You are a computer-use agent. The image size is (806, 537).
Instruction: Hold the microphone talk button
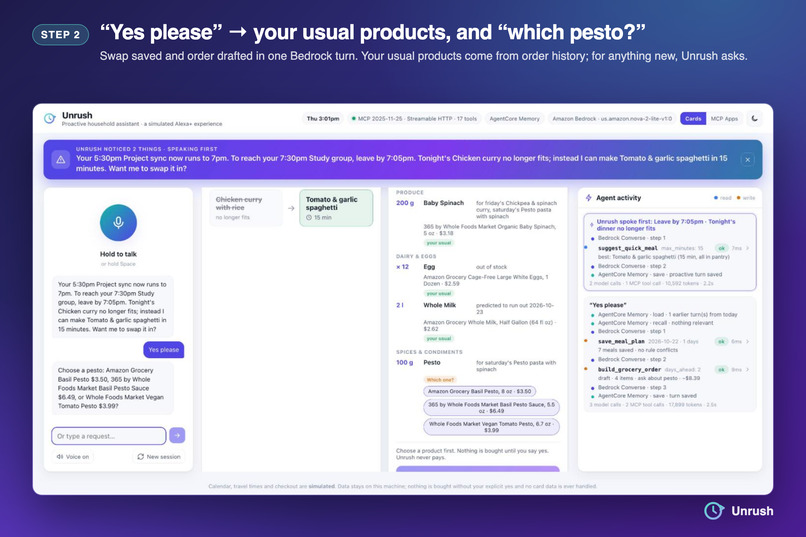pos(118,223)
